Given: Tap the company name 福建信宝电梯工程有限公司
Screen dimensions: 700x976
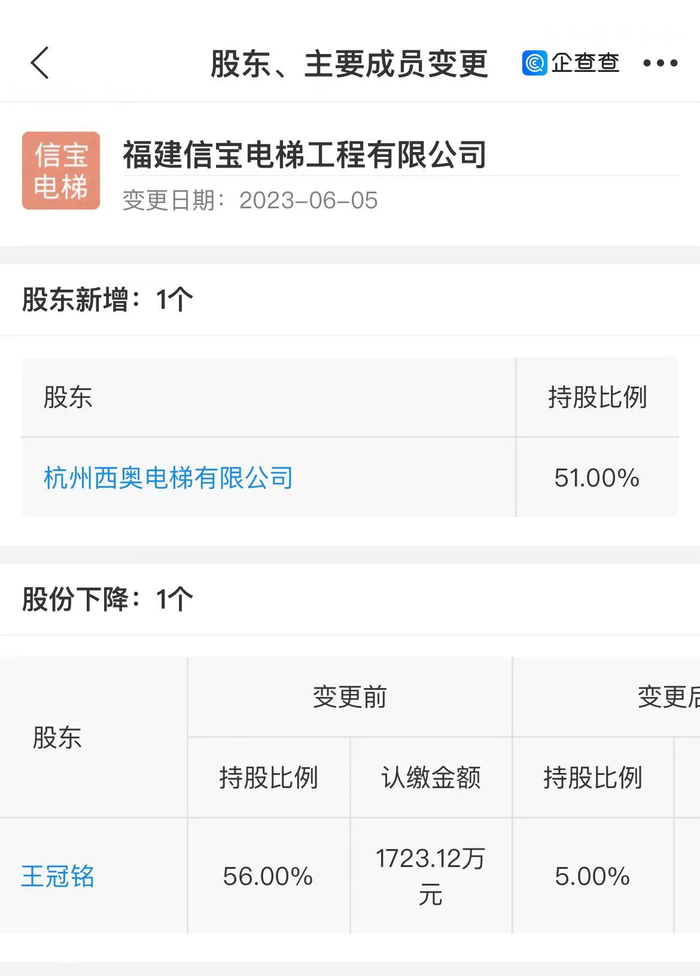Looking at the screenshot, I should [304, 155].
